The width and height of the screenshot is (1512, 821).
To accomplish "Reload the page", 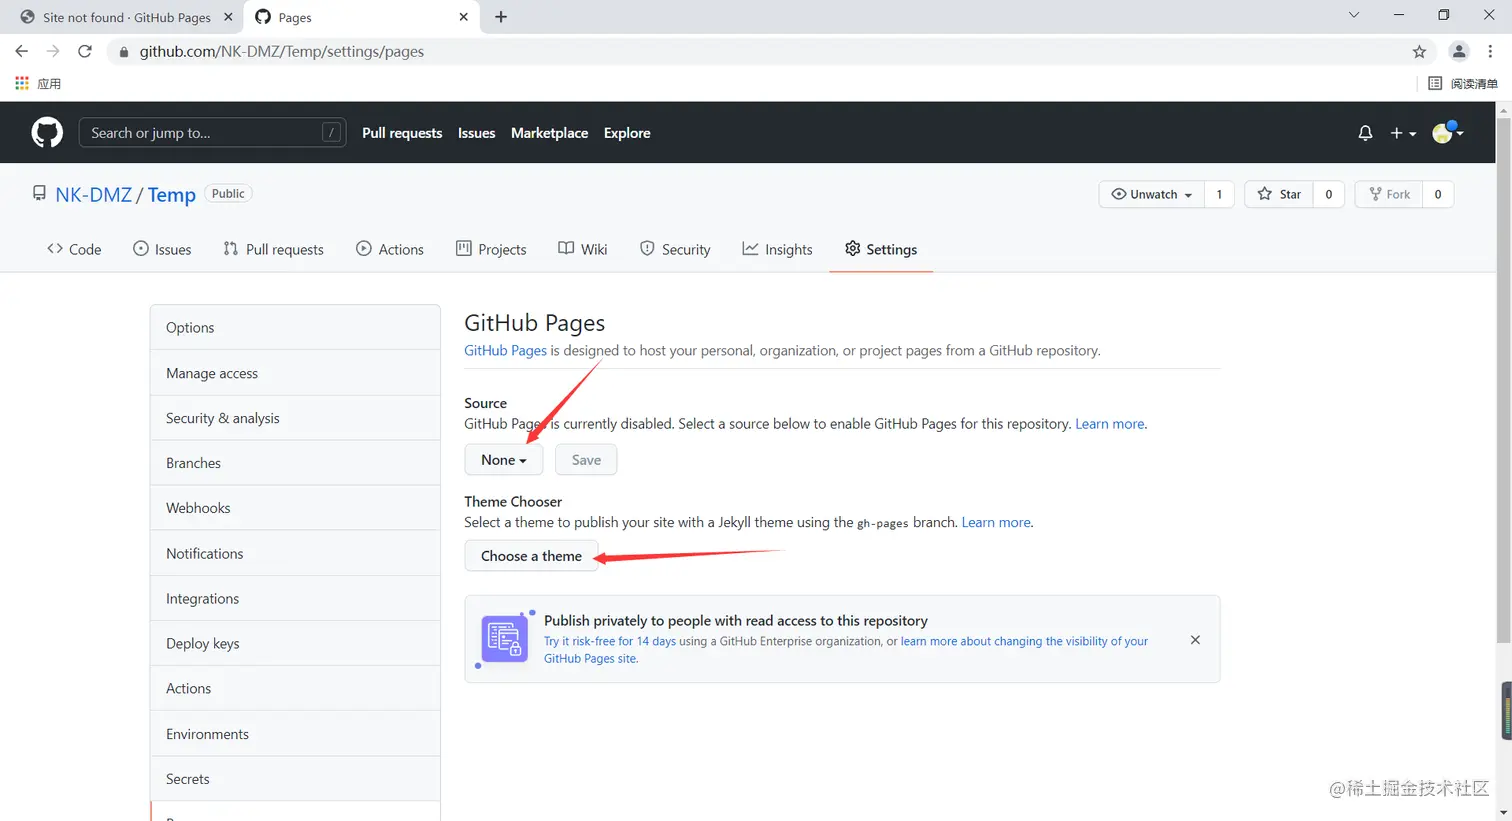I will 85,52.
